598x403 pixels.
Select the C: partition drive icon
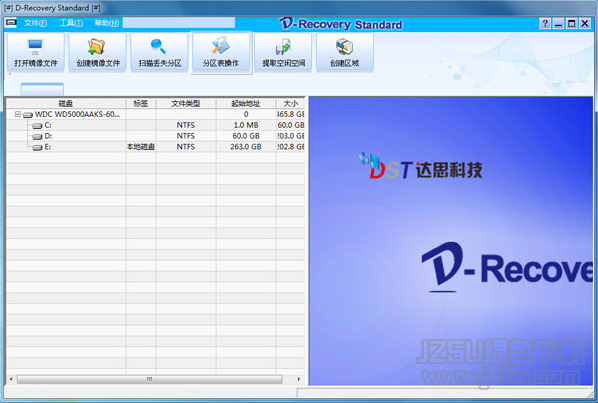(x=37, y=125)
